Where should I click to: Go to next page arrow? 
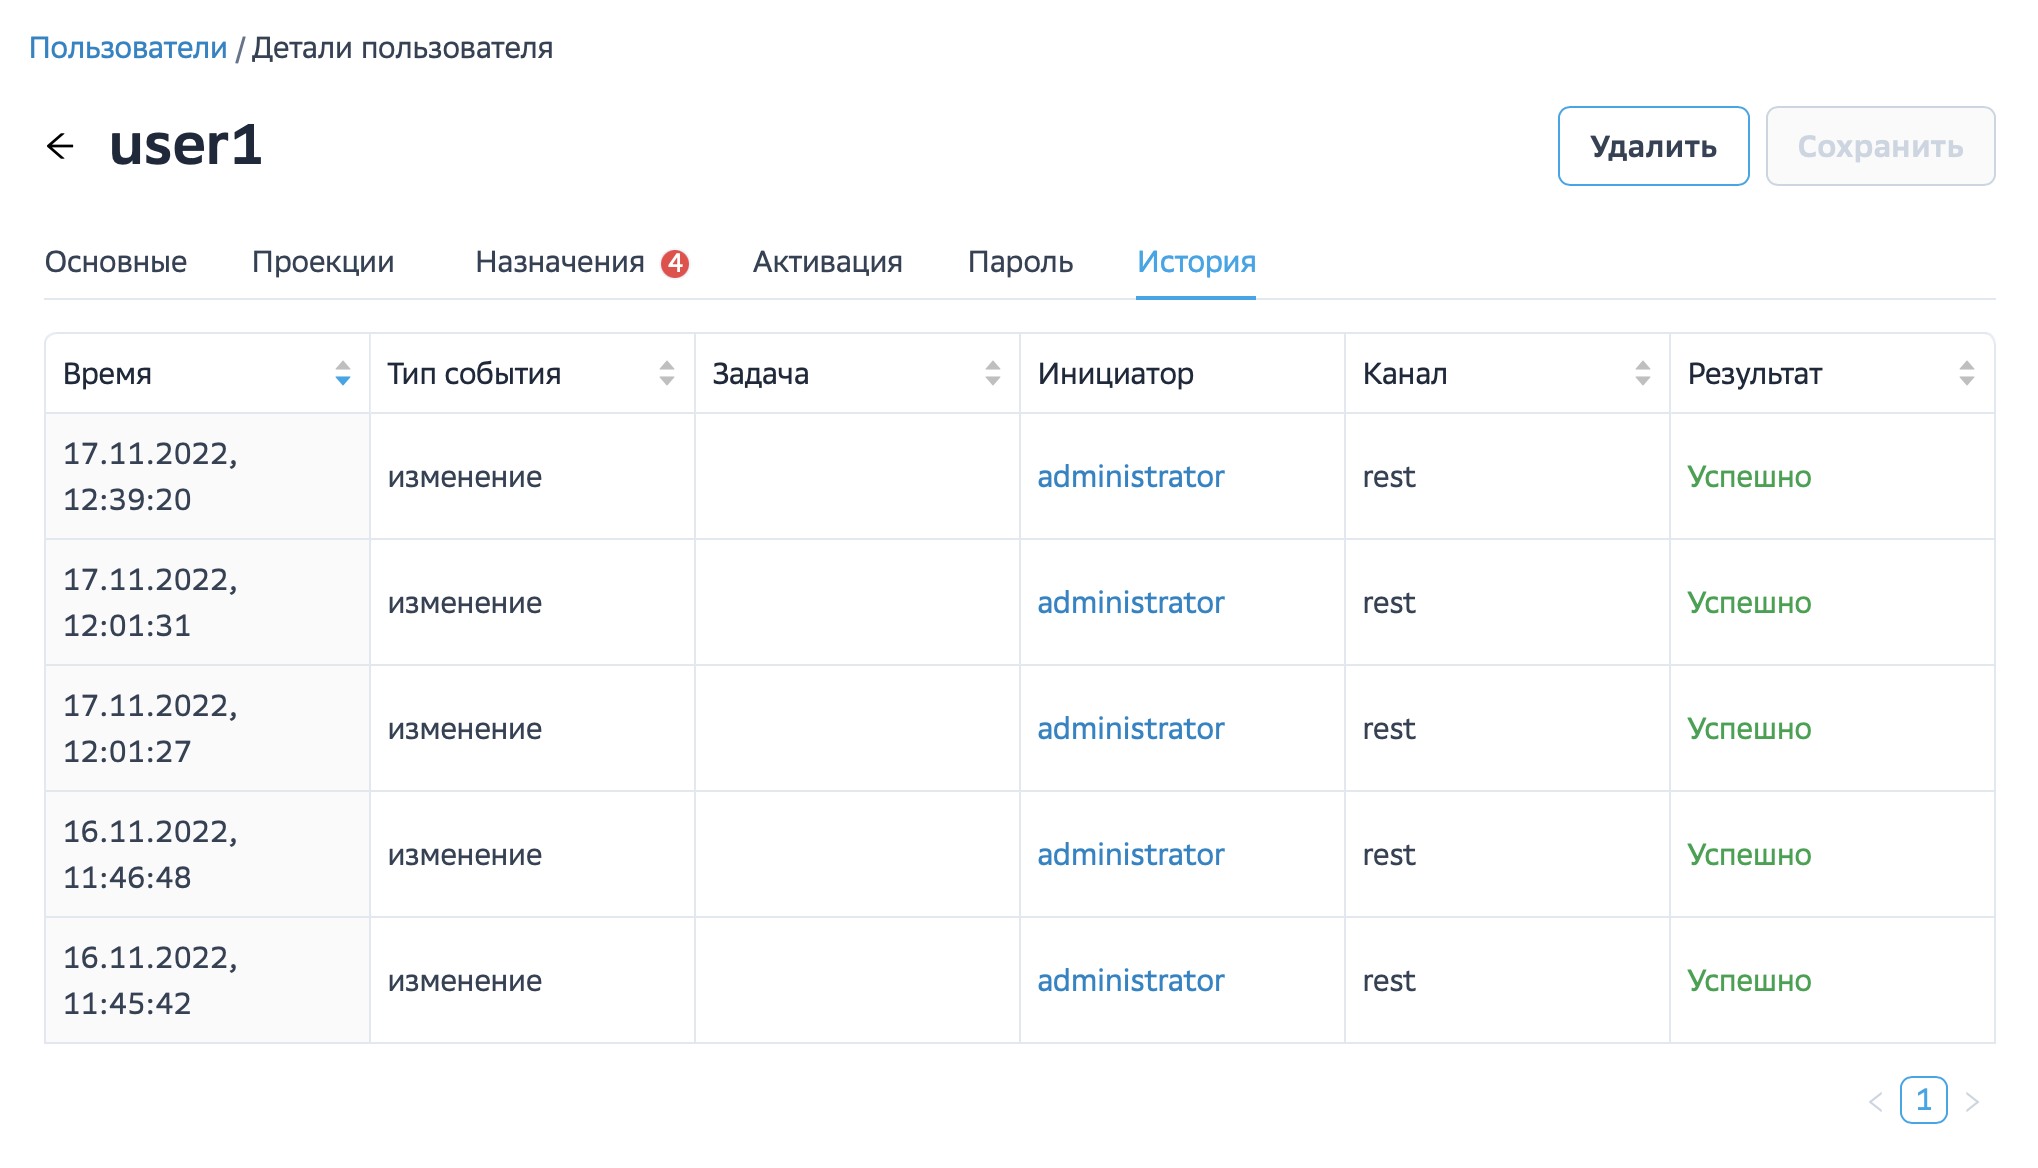point(1972,1102)
